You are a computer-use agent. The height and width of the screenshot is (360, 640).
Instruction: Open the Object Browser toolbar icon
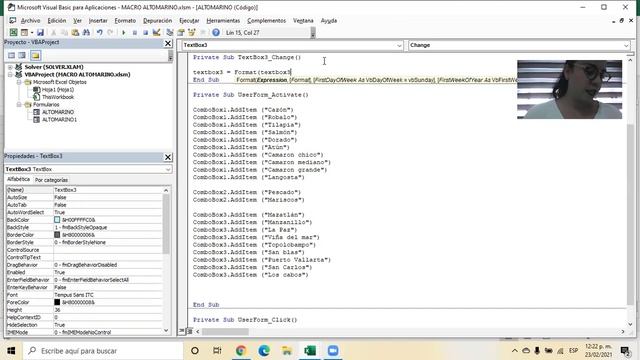[x=192, y=32]
